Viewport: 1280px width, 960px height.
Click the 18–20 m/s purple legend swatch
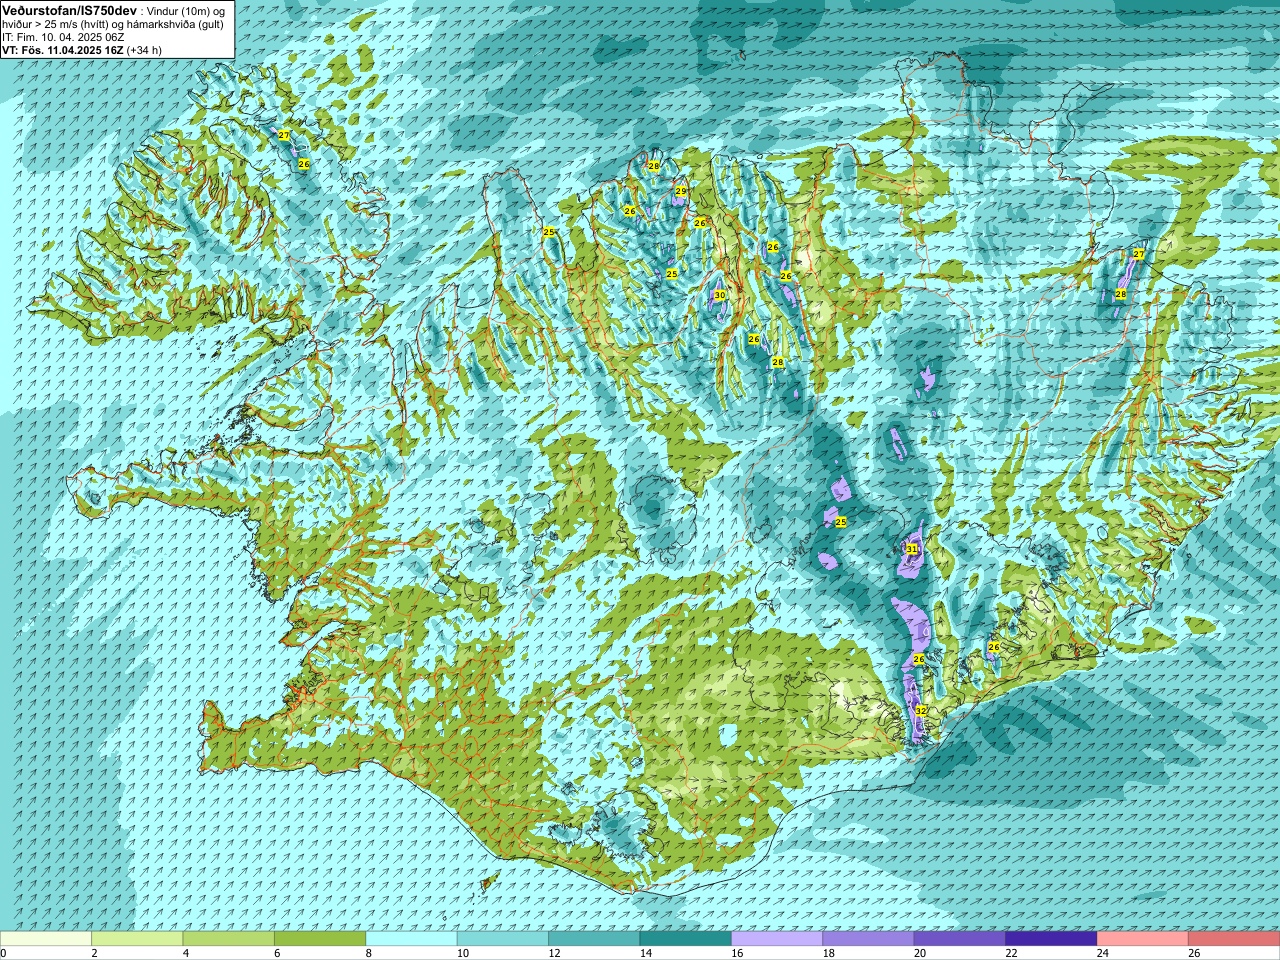(869, 939)
